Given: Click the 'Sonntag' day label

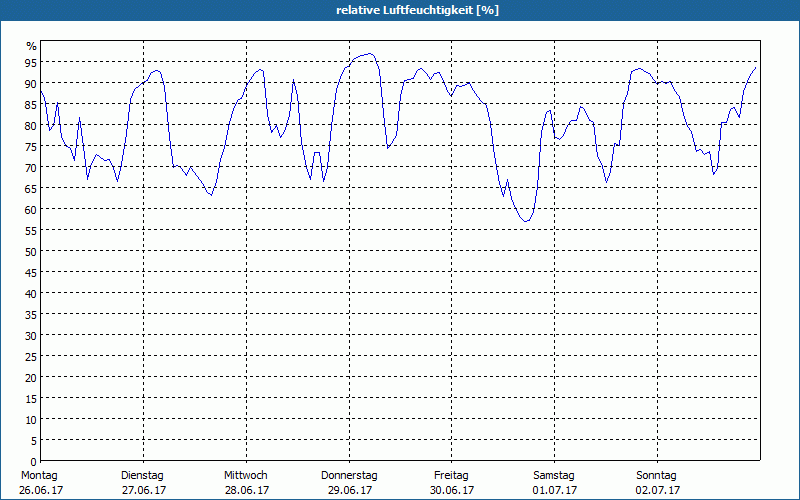Looking at the screenshot, I should (657, 475).
